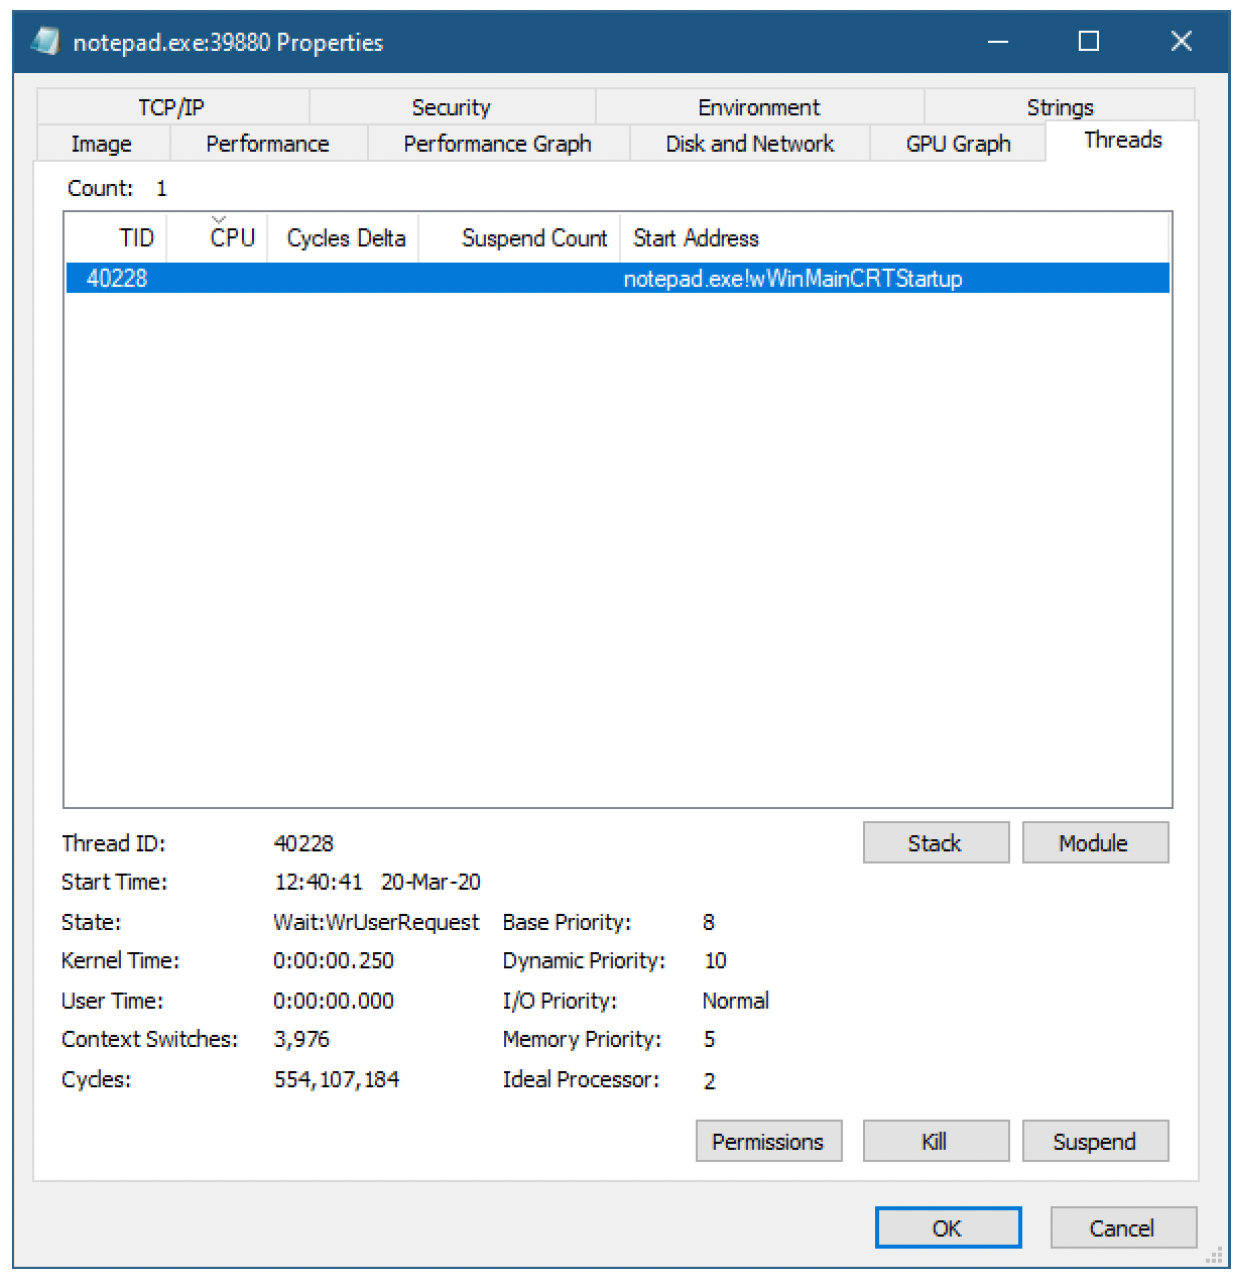The height and width of the screenshot is (1278, 1238).
Task: Click the Dynamic Priority value 10
Action: [x=716, y=961]
